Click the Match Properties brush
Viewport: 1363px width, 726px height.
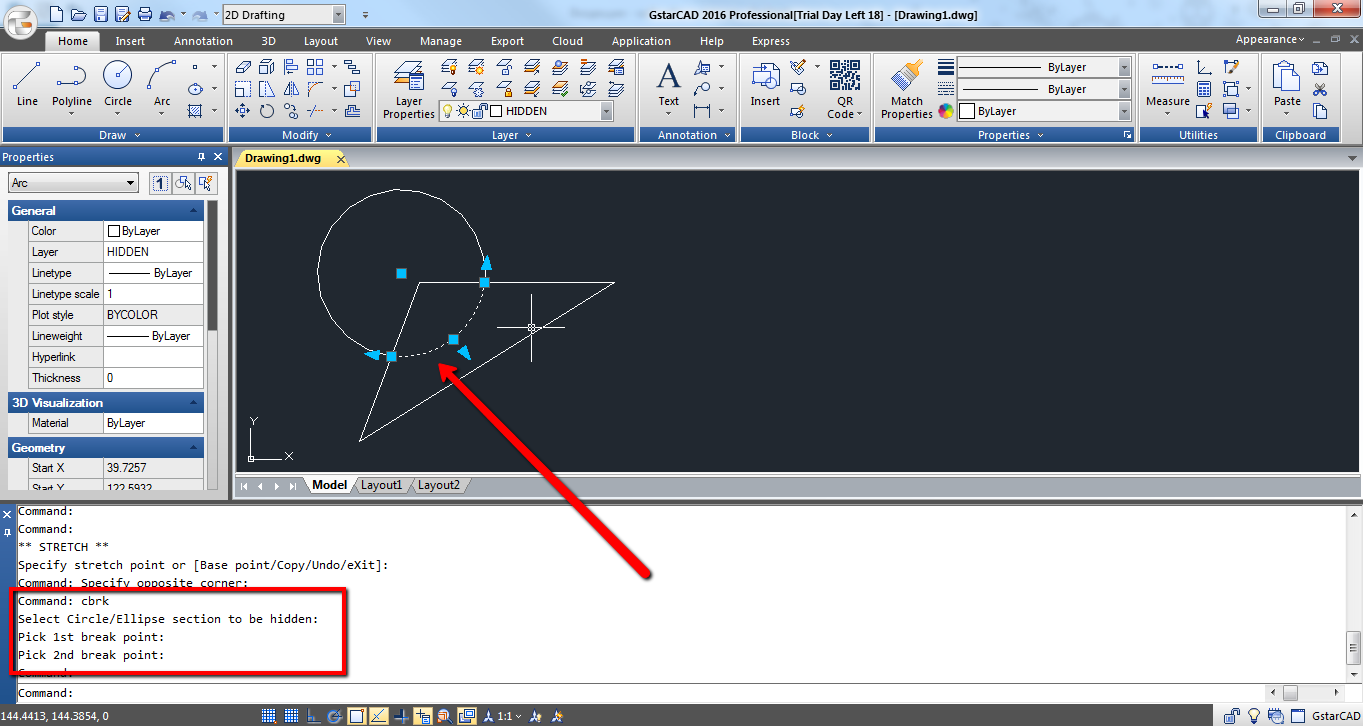point(907,89)
